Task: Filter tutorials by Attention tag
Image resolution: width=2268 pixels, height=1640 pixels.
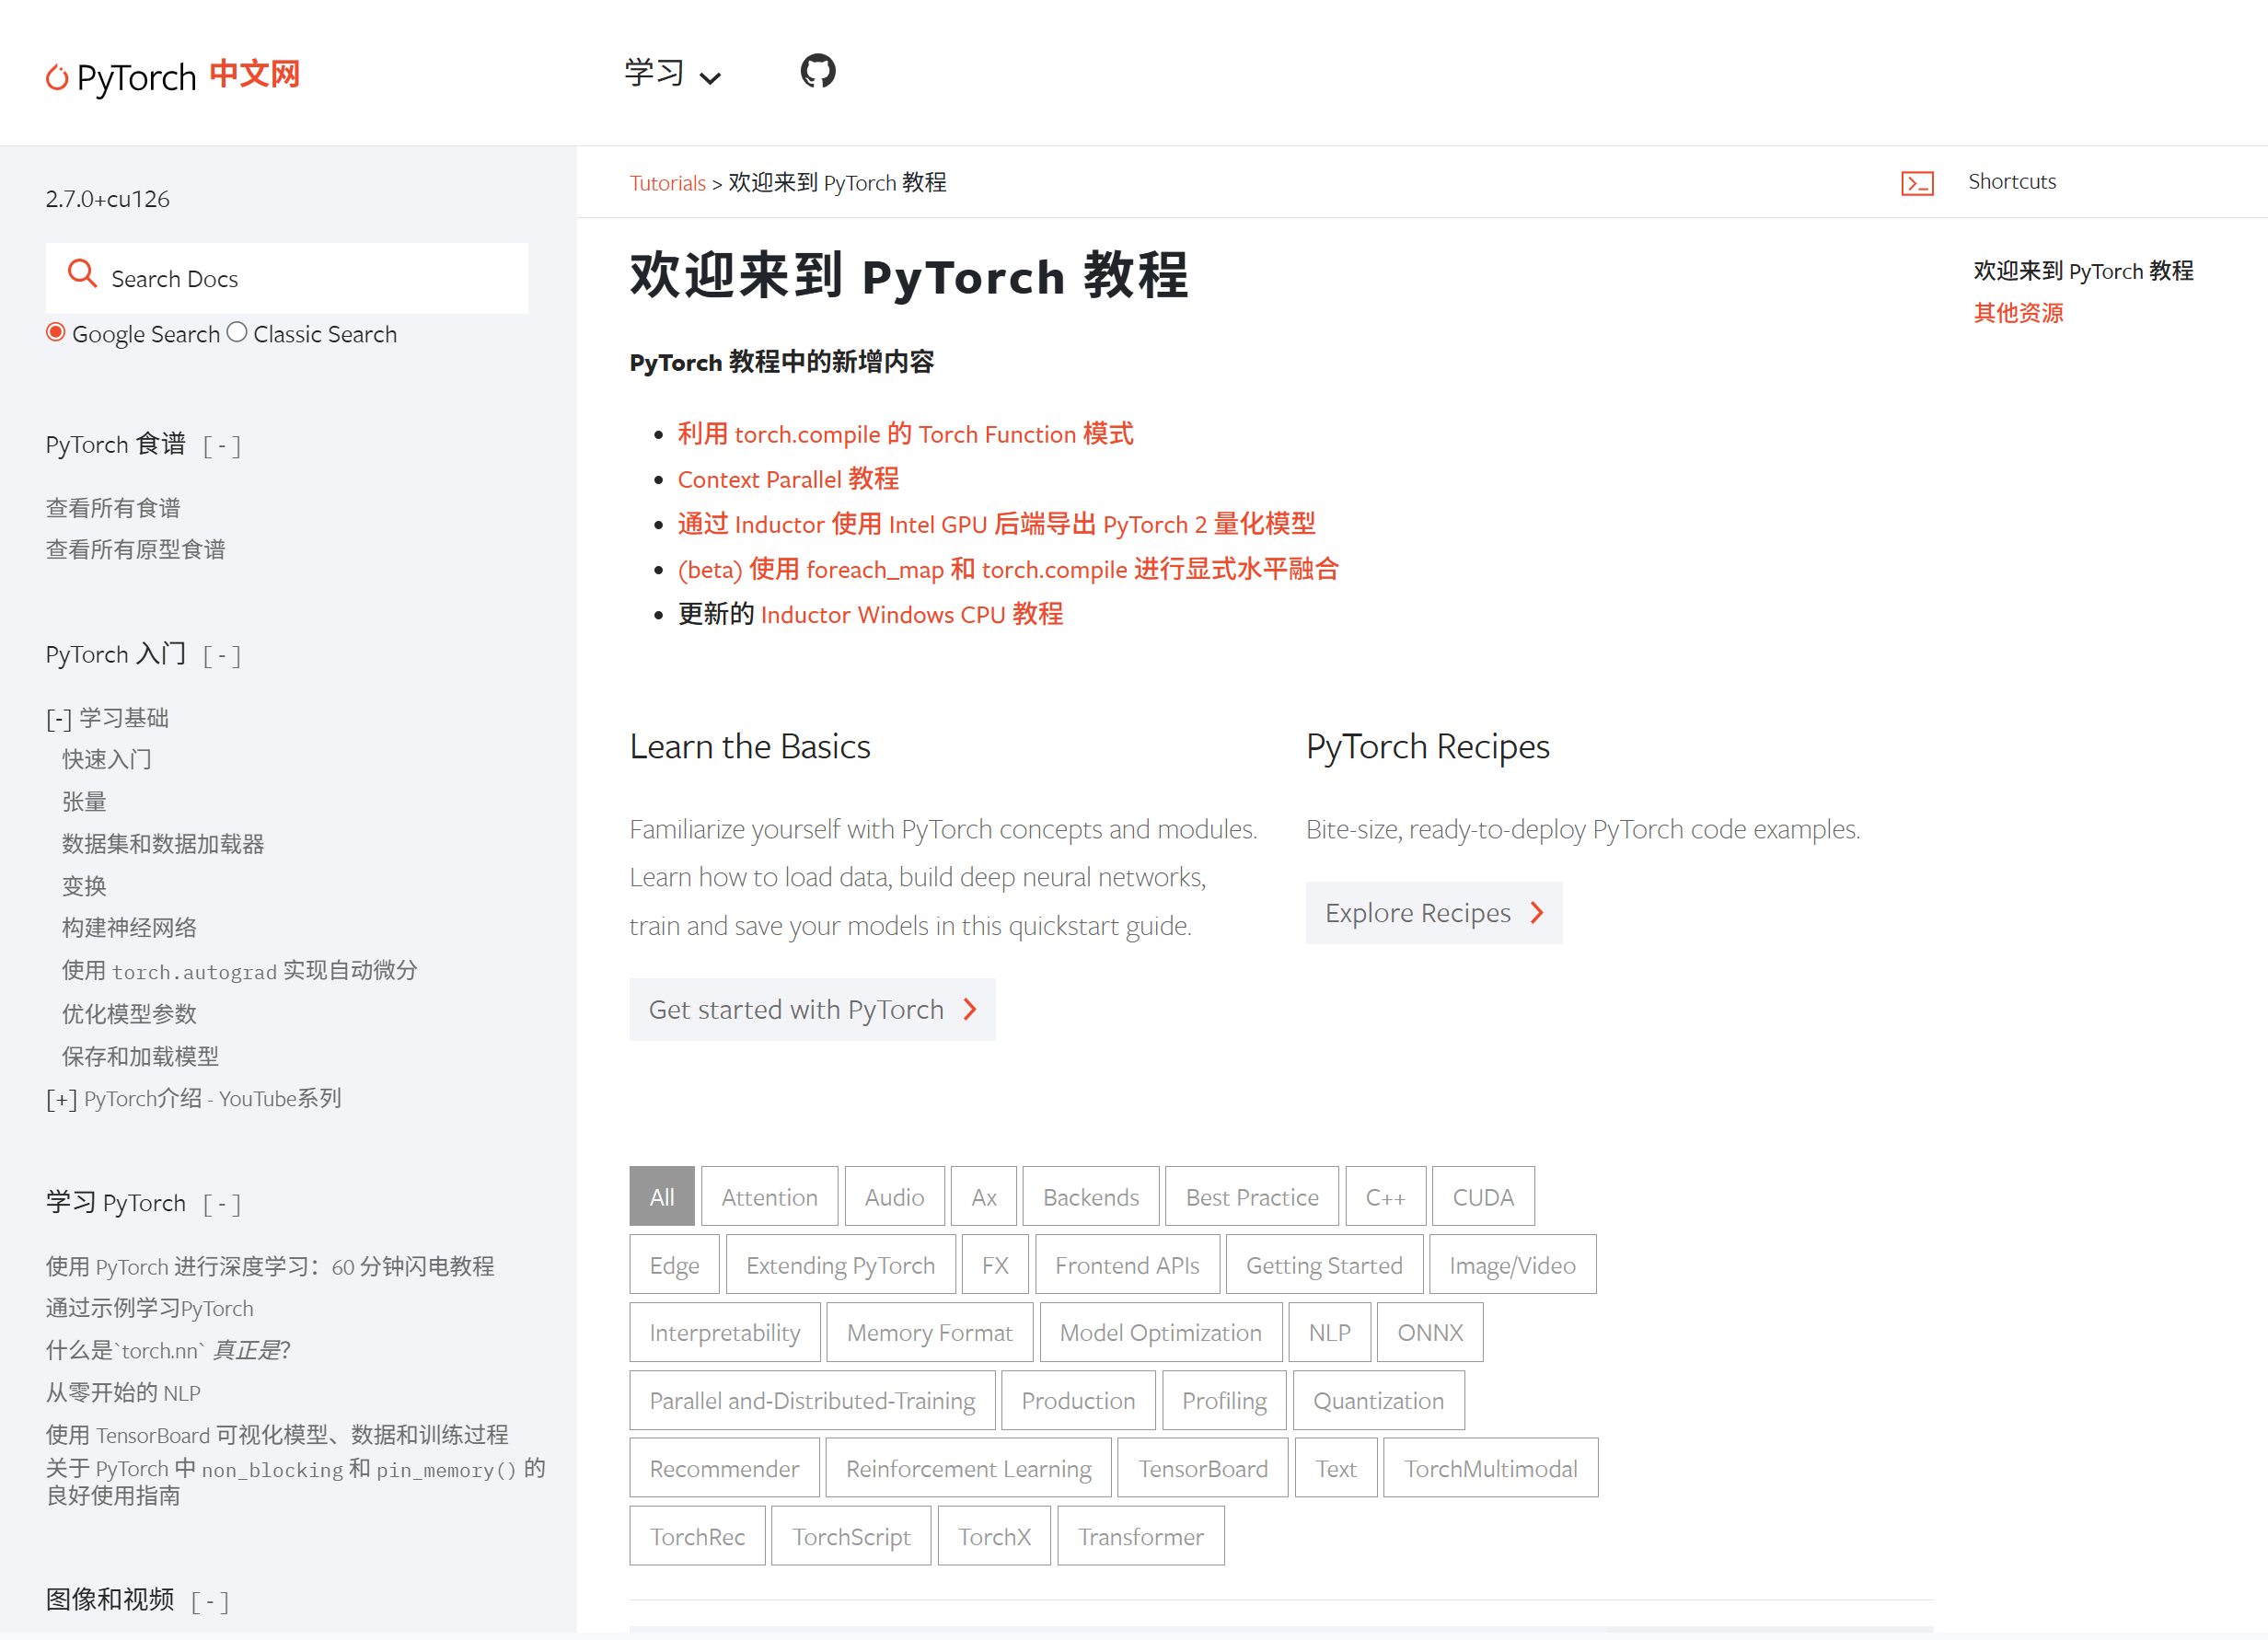Action: pyautogui.click(x=769, y=1197)
